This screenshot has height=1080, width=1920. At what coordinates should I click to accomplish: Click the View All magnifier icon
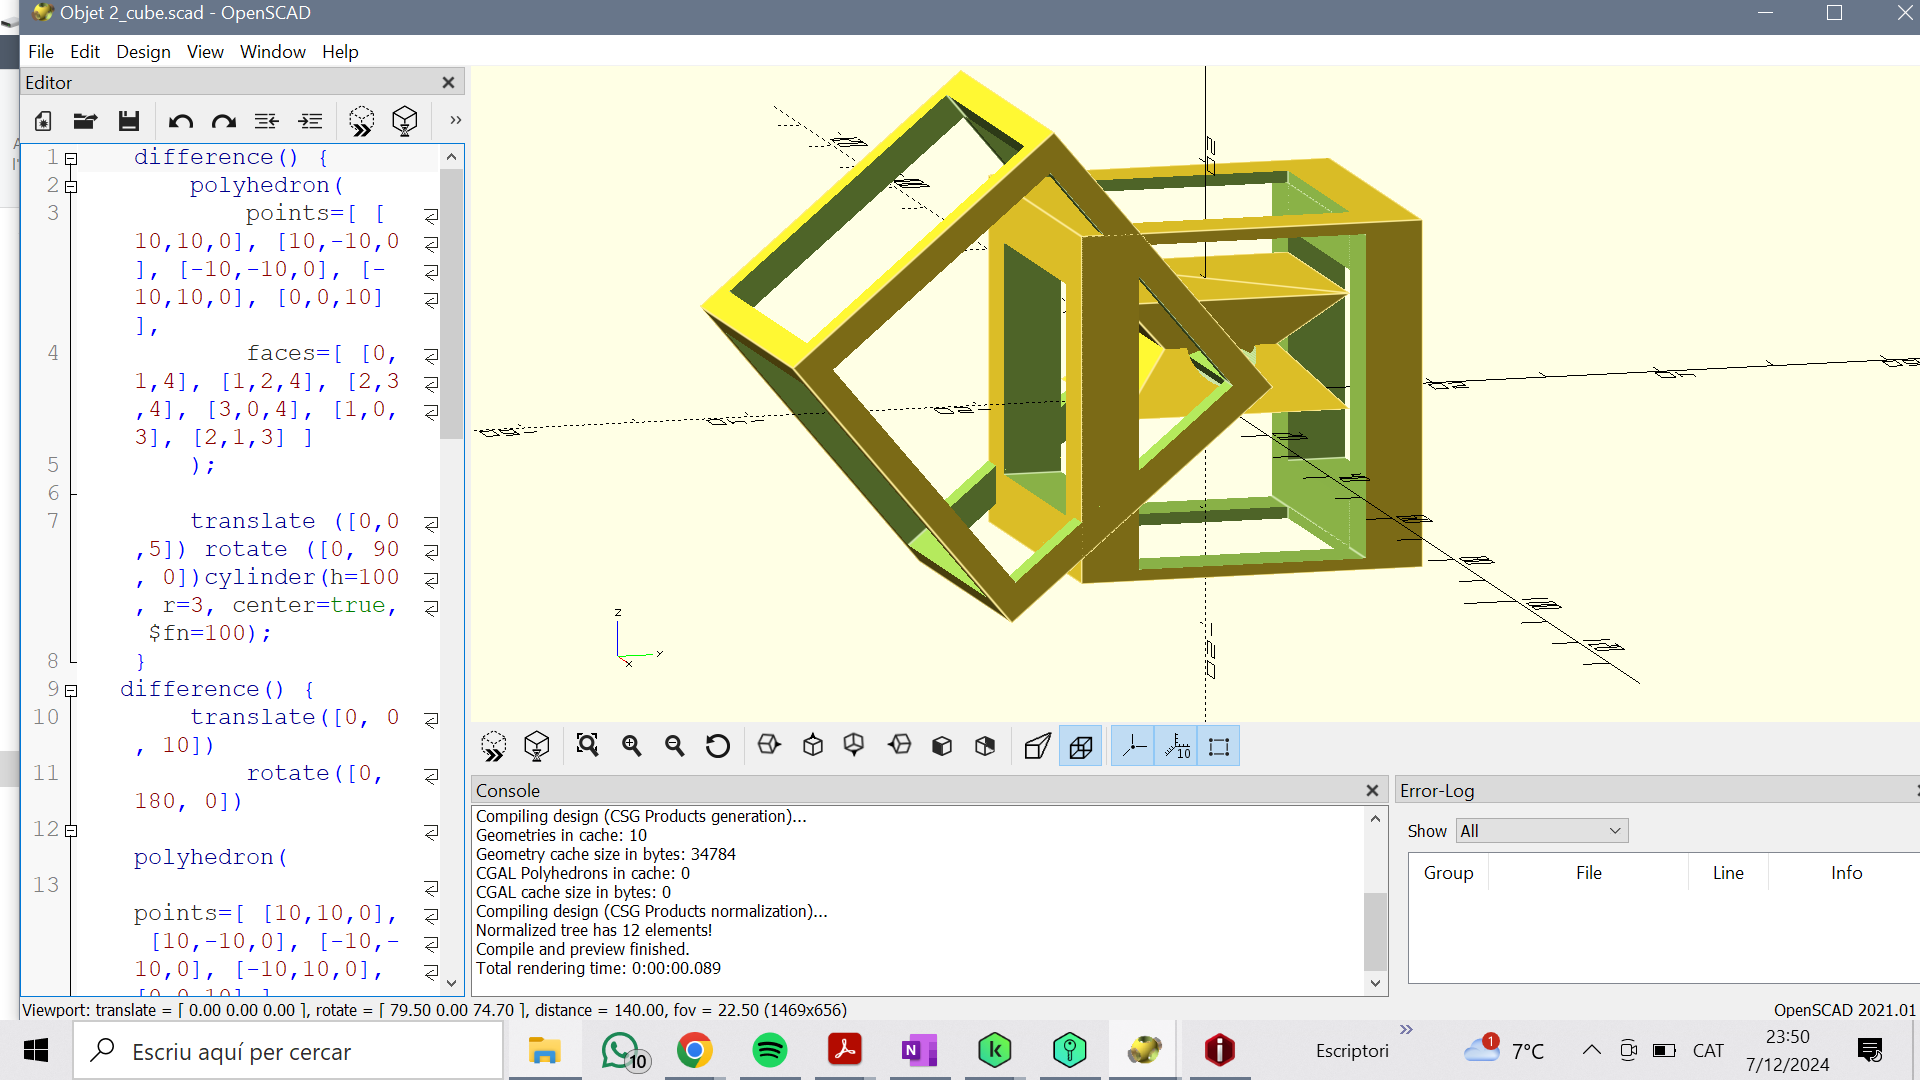[587, 746]
